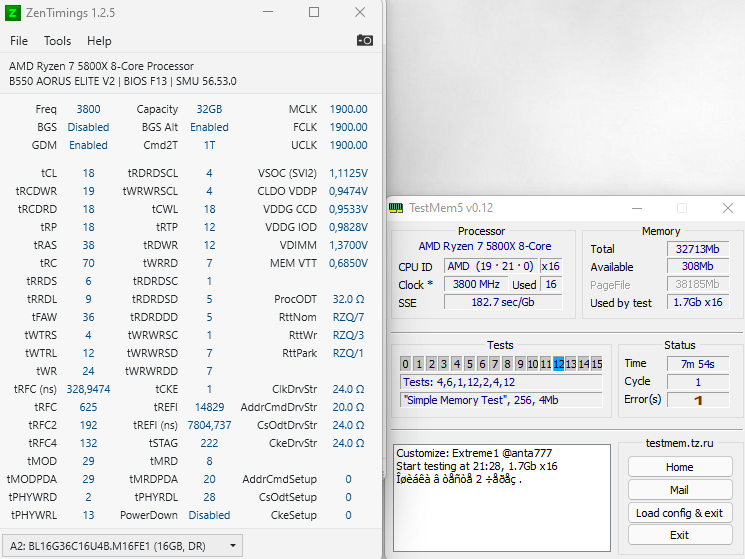
Task: Expand the A2 memory module dropdown
Action: [123, 546]
